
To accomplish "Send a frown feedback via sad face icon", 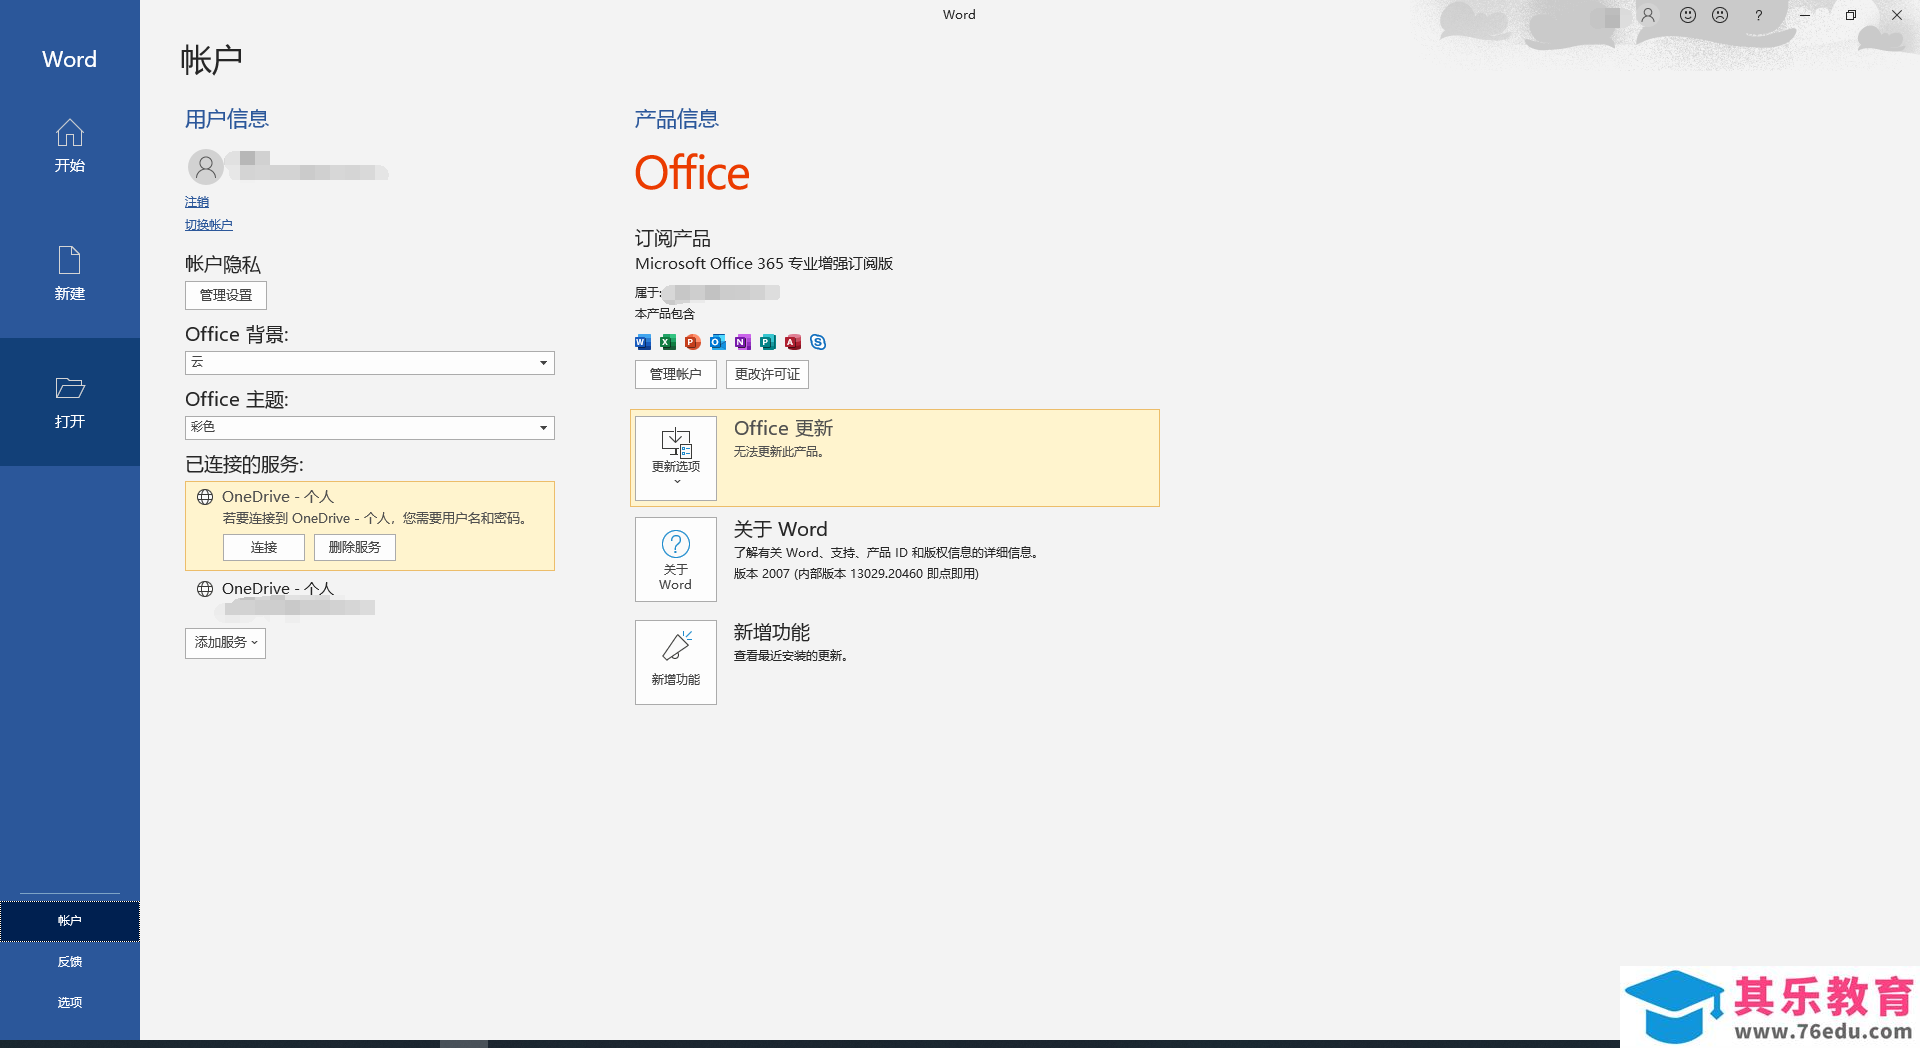I will 1720,15.
